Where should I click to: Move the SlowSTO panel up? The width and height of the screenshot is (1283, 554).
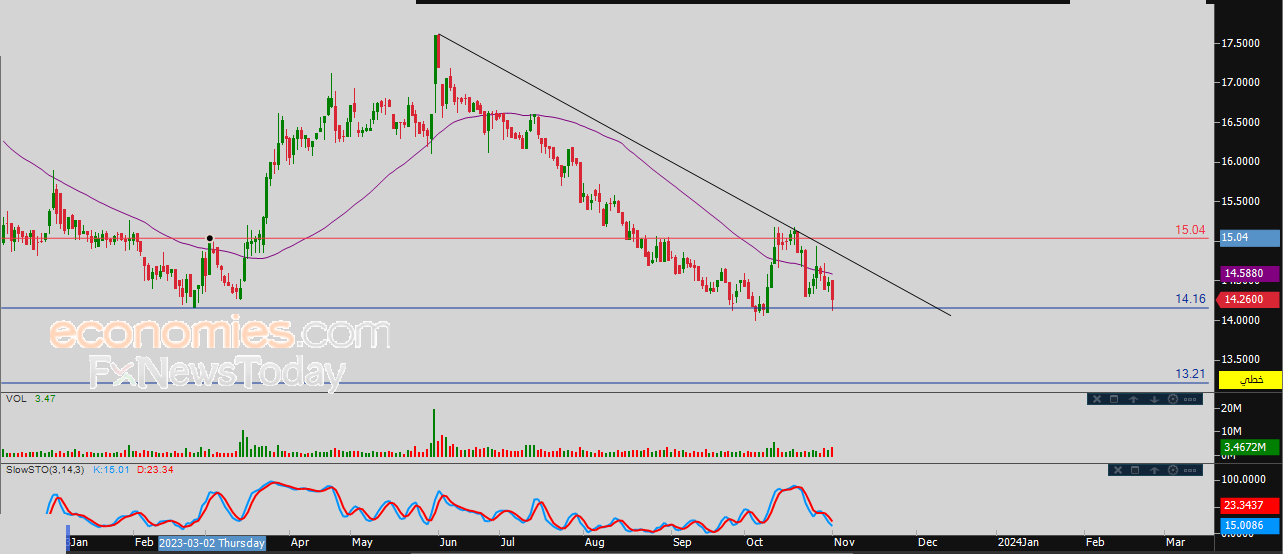coord(1154,470)
